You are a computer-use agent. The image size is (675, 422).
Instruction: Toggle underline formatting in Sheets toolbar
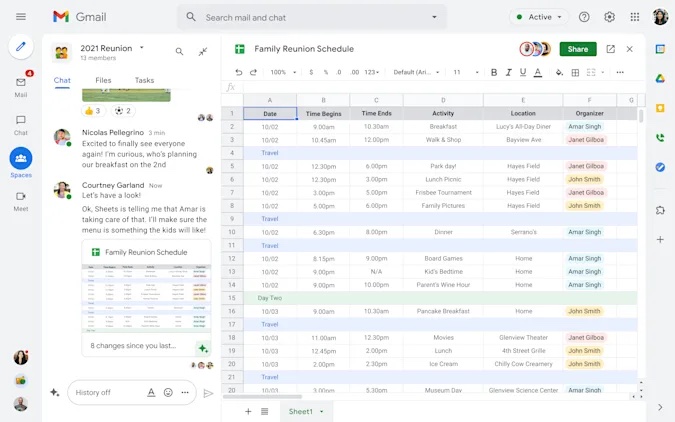pos(522,72)
